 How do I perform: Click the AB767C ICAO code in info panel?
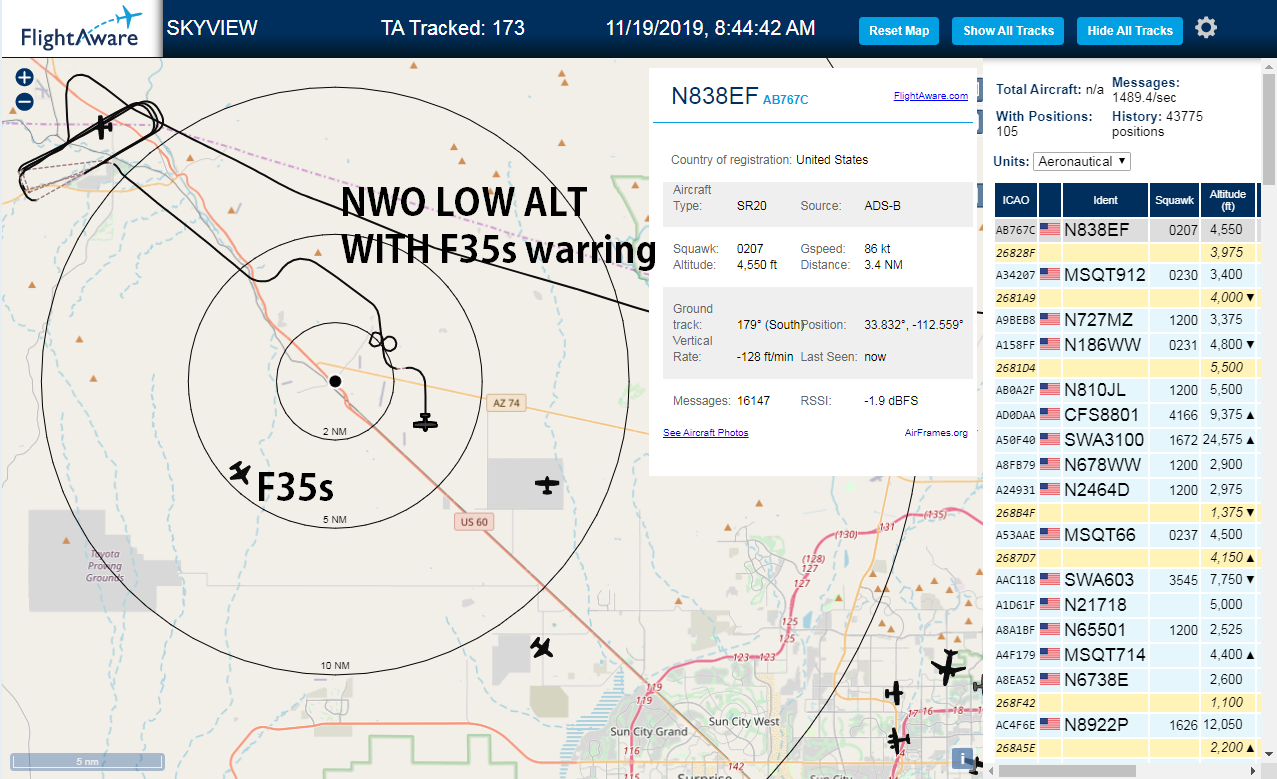click(x=785, y=99)
